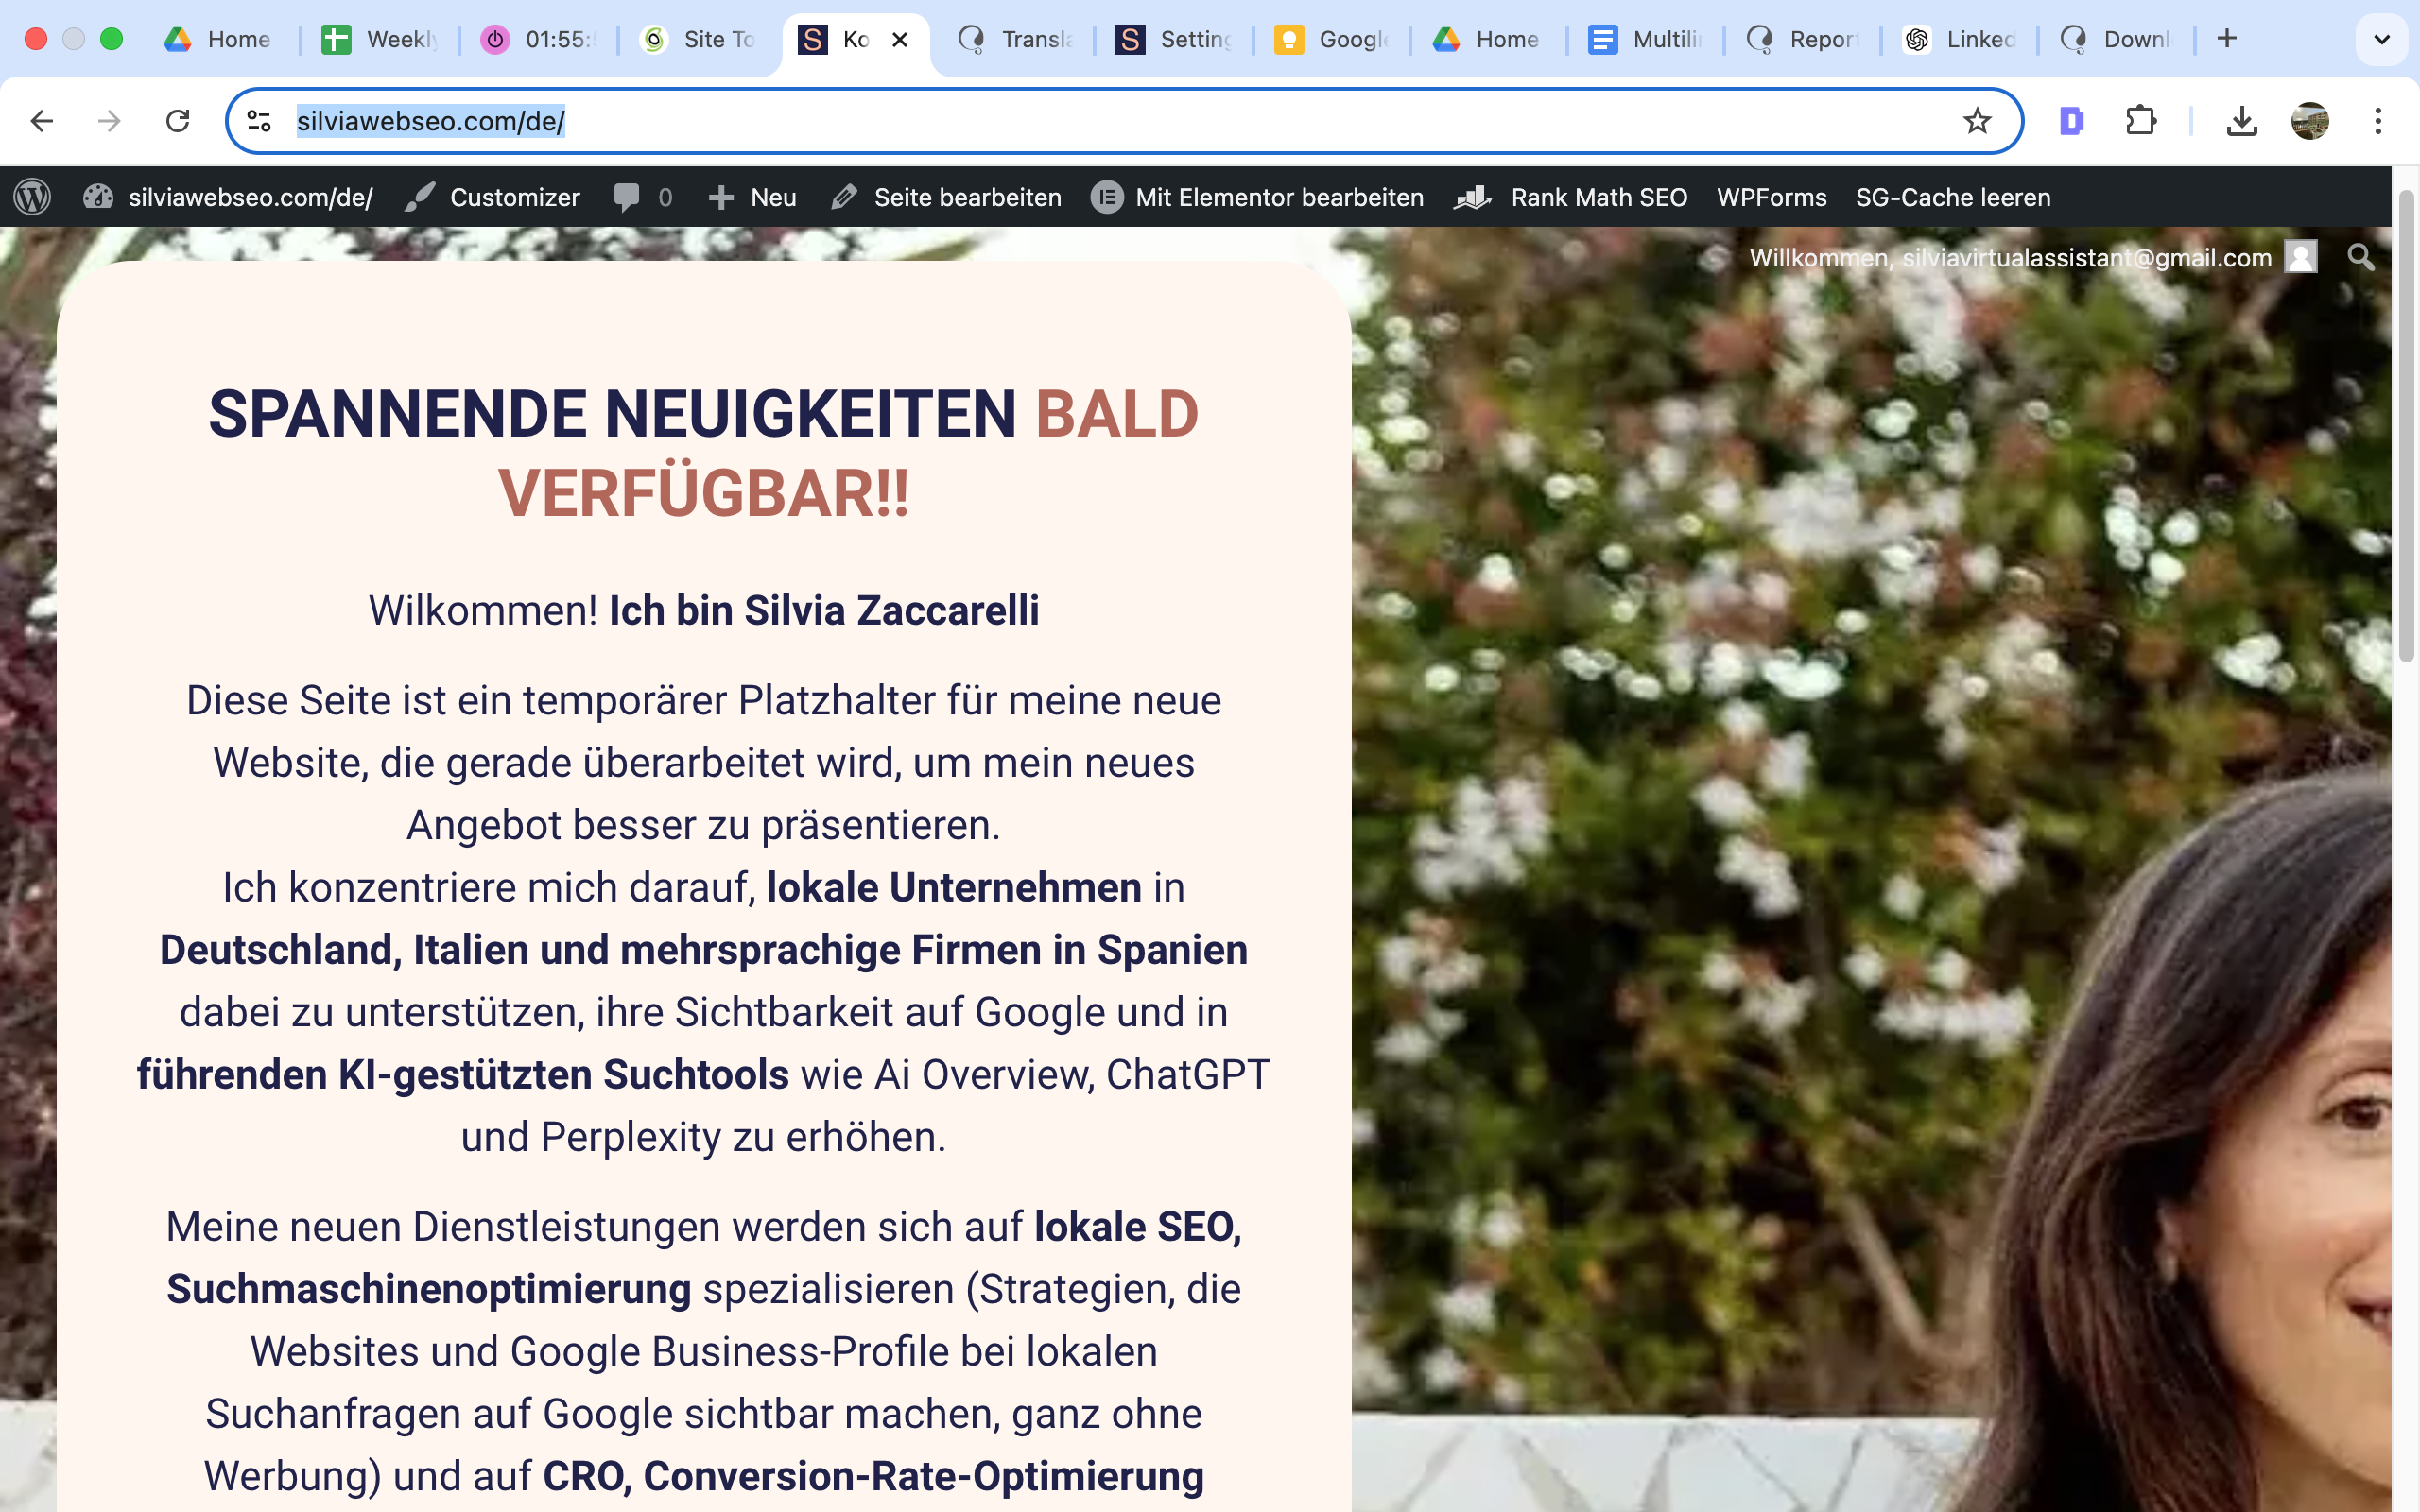The height and width of the screenshot is (1512, 2420).
Task: Switch to the Report tab
Action: [1803, 39]
